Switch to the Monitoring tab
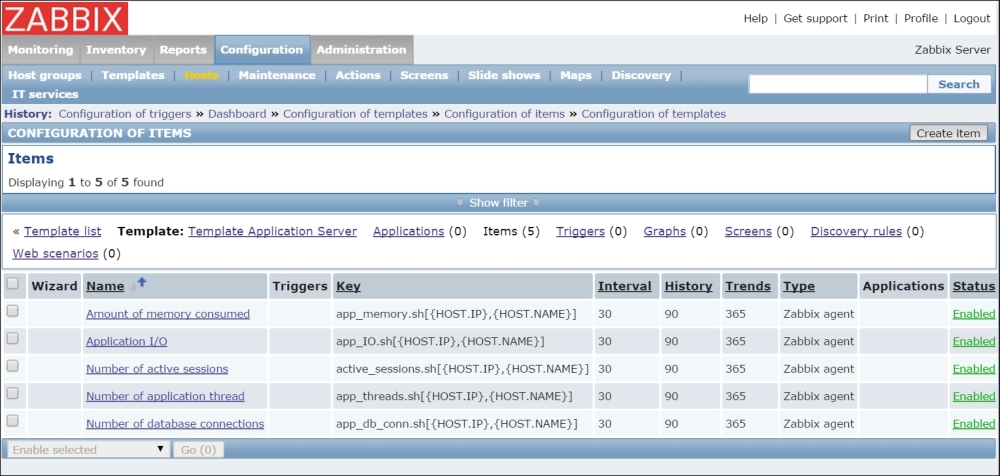This screenshot has width=1000, height=476. click(x=40, y=50)
